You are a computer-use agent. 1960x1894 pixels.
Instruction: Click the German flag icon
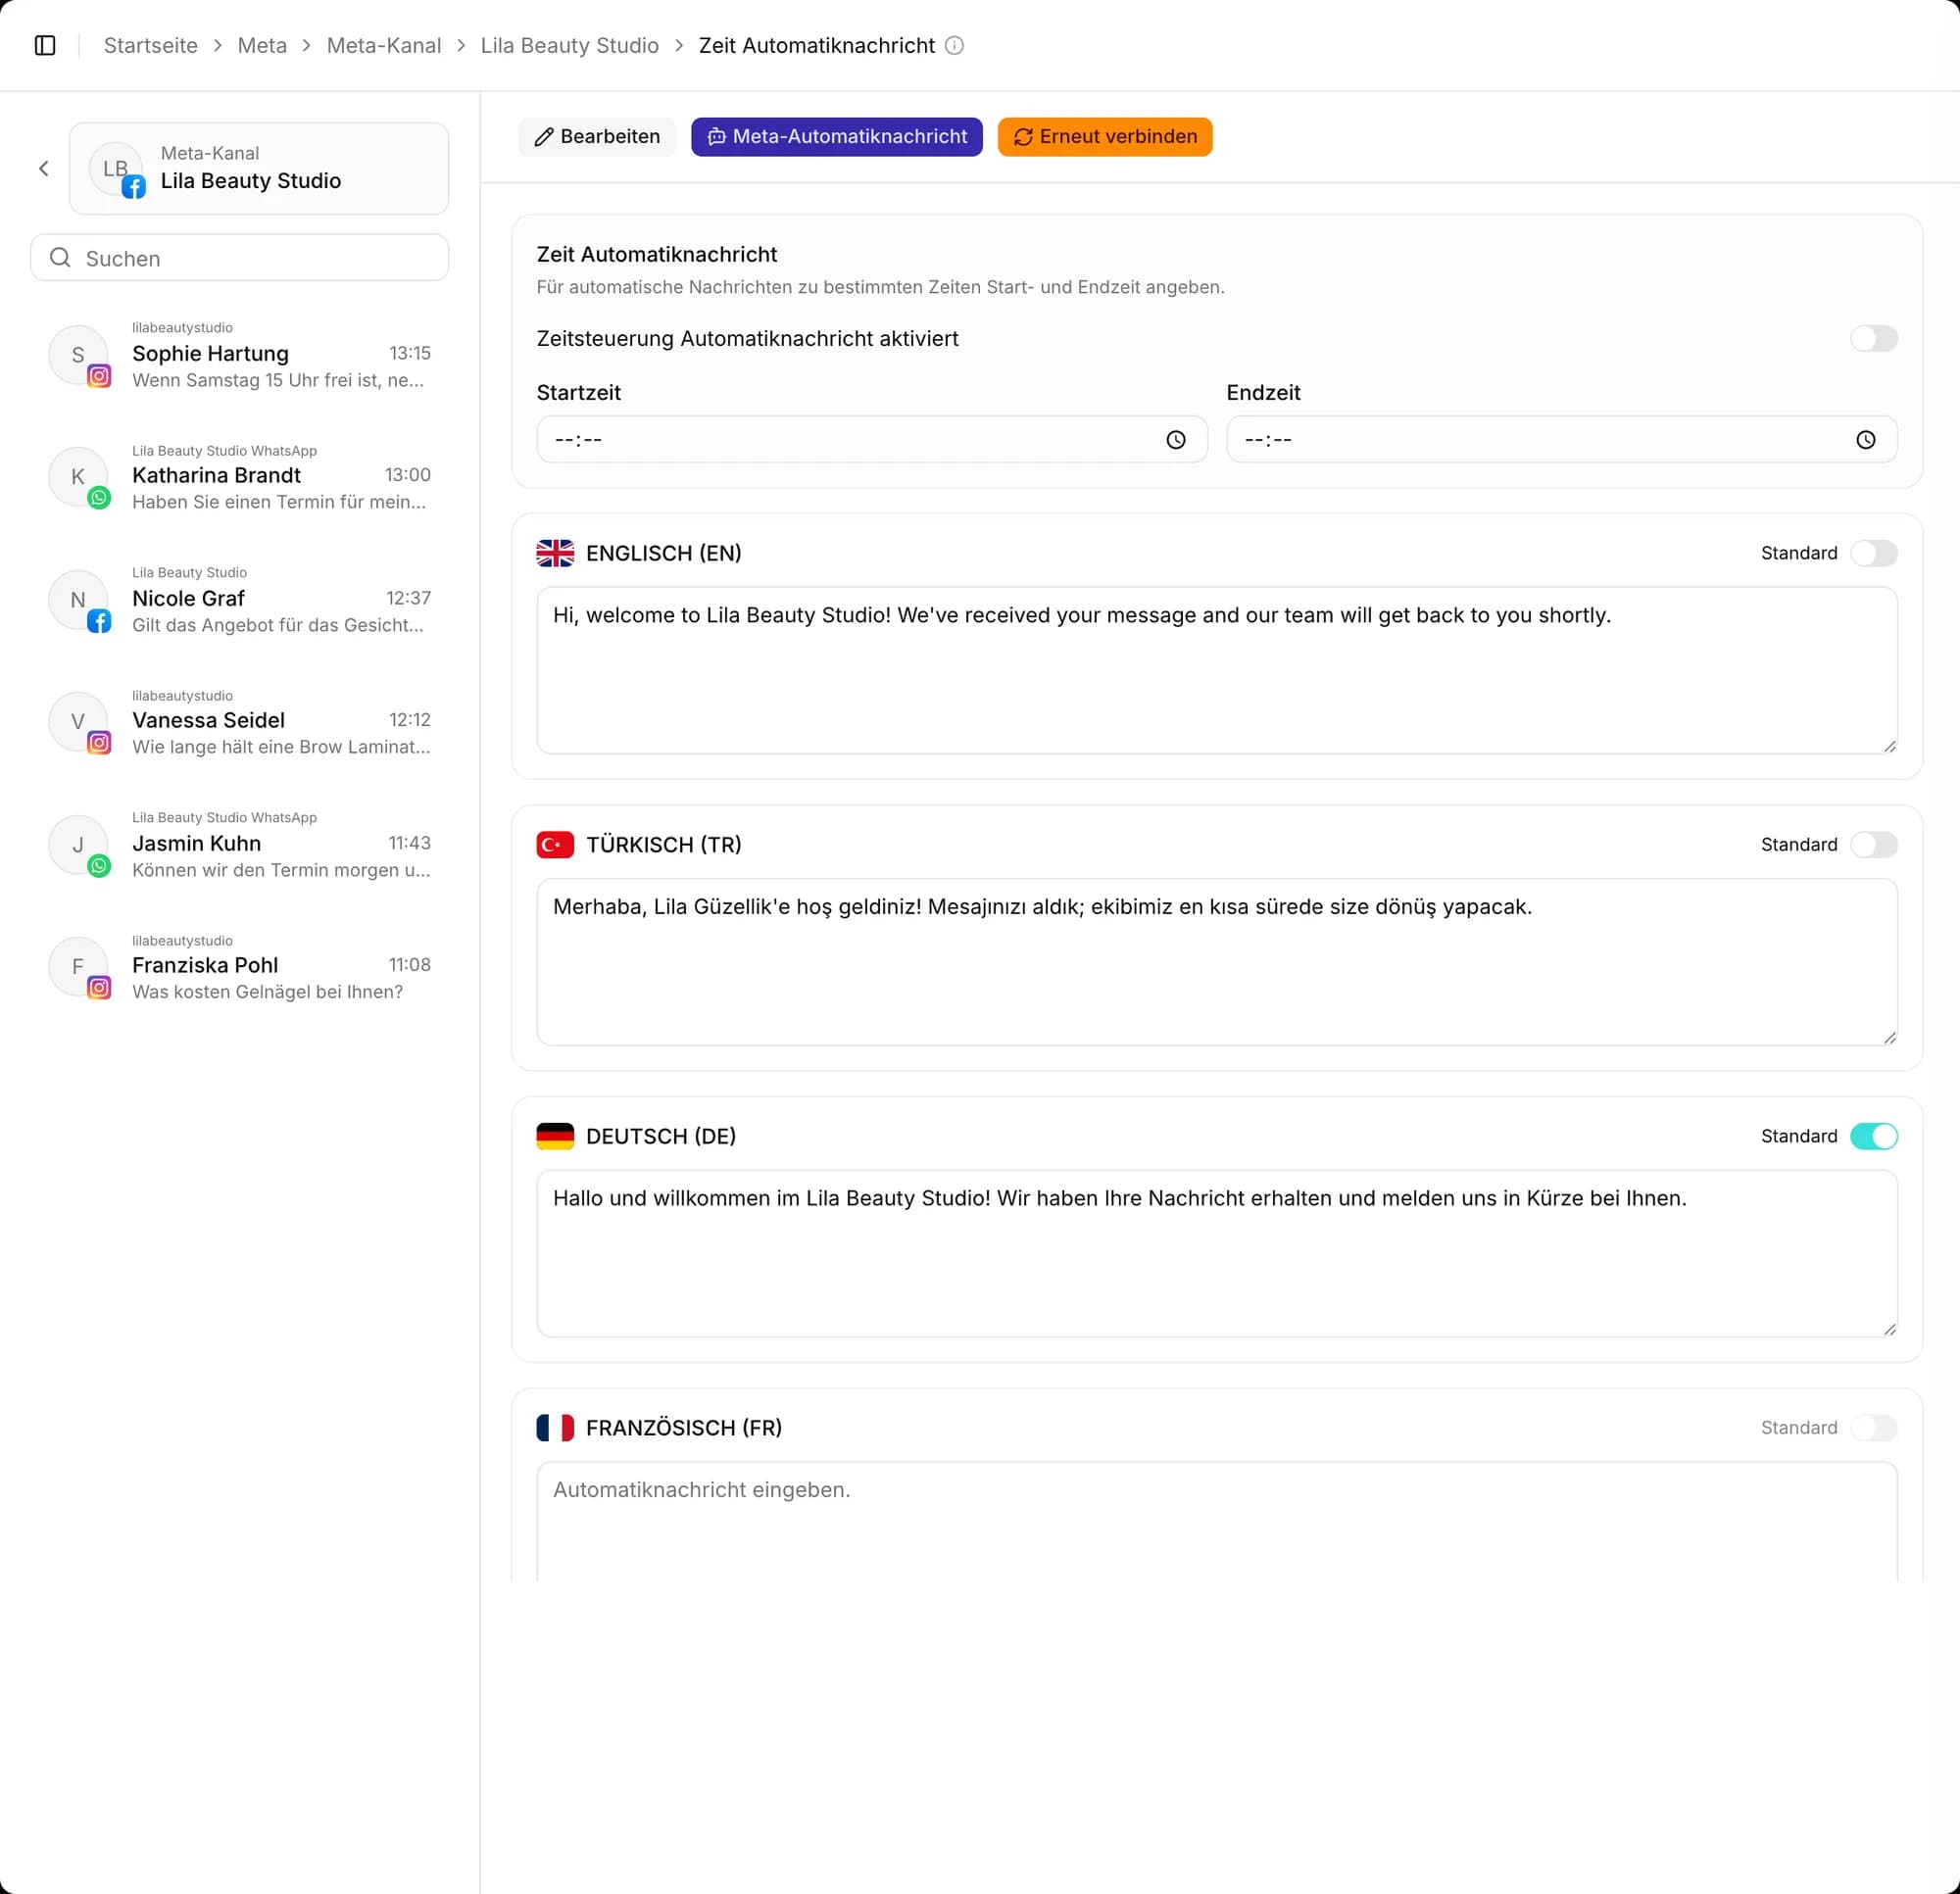coord(555,1136)
